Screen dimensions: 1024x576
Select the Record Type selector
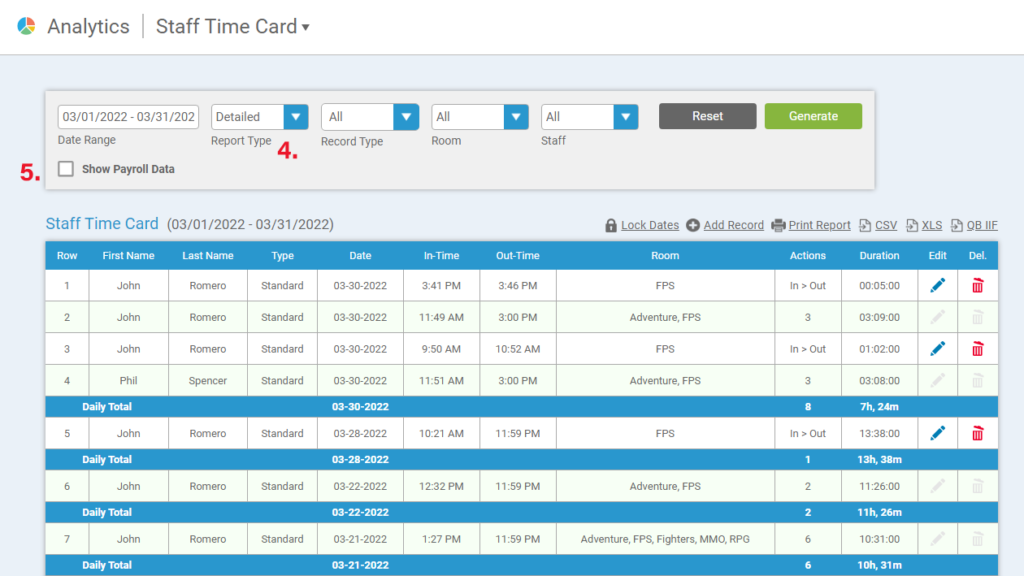click(x=406, y=116)
